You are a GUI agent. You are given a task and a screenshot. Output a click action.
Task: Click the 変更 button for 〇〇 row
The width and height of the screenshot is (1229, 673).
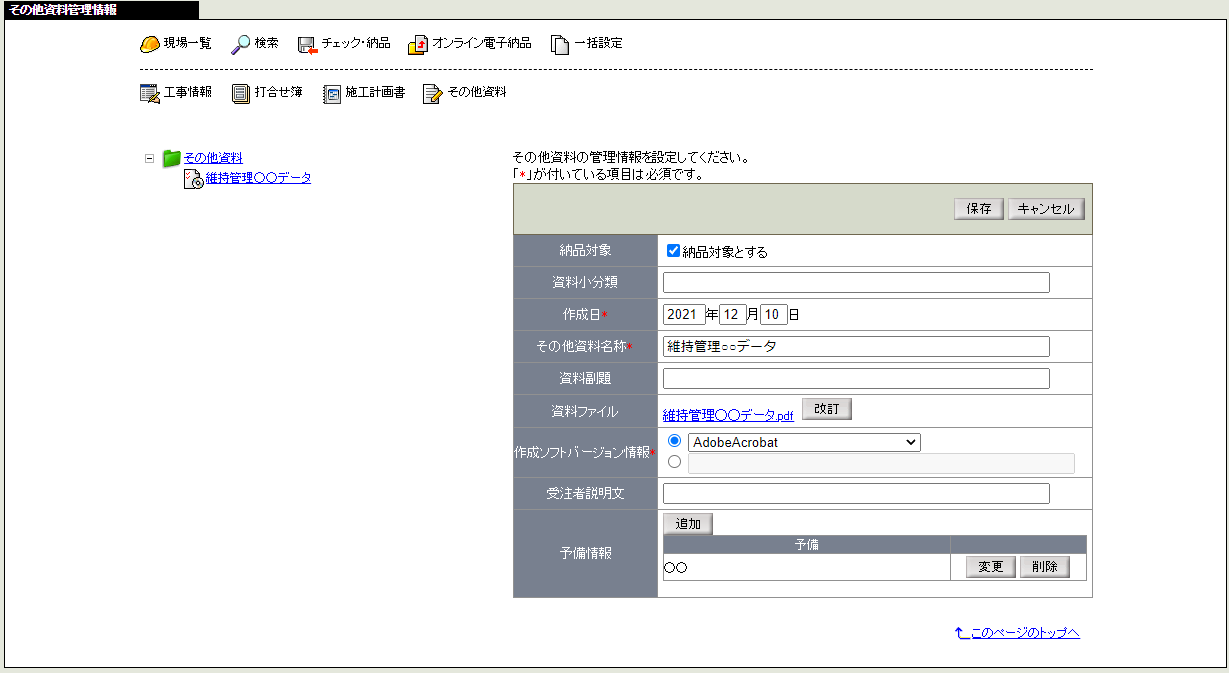pos(991,567)
